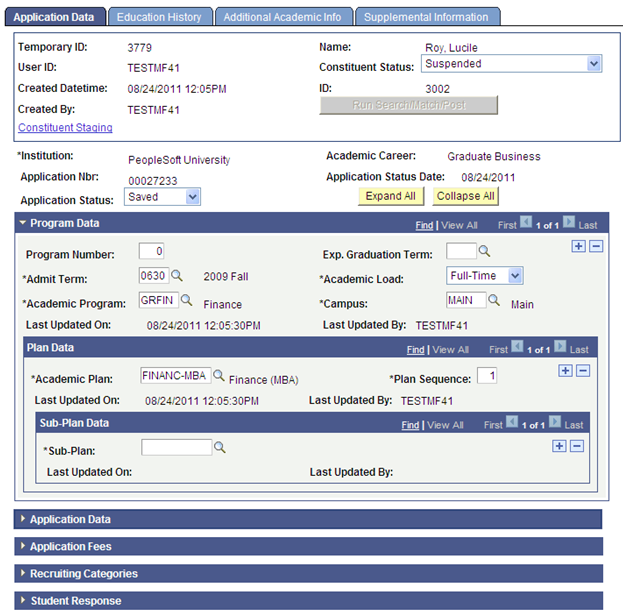Expand the Recruiting Categories section
Screen dimensions: 623x614
tap(23, 573)
